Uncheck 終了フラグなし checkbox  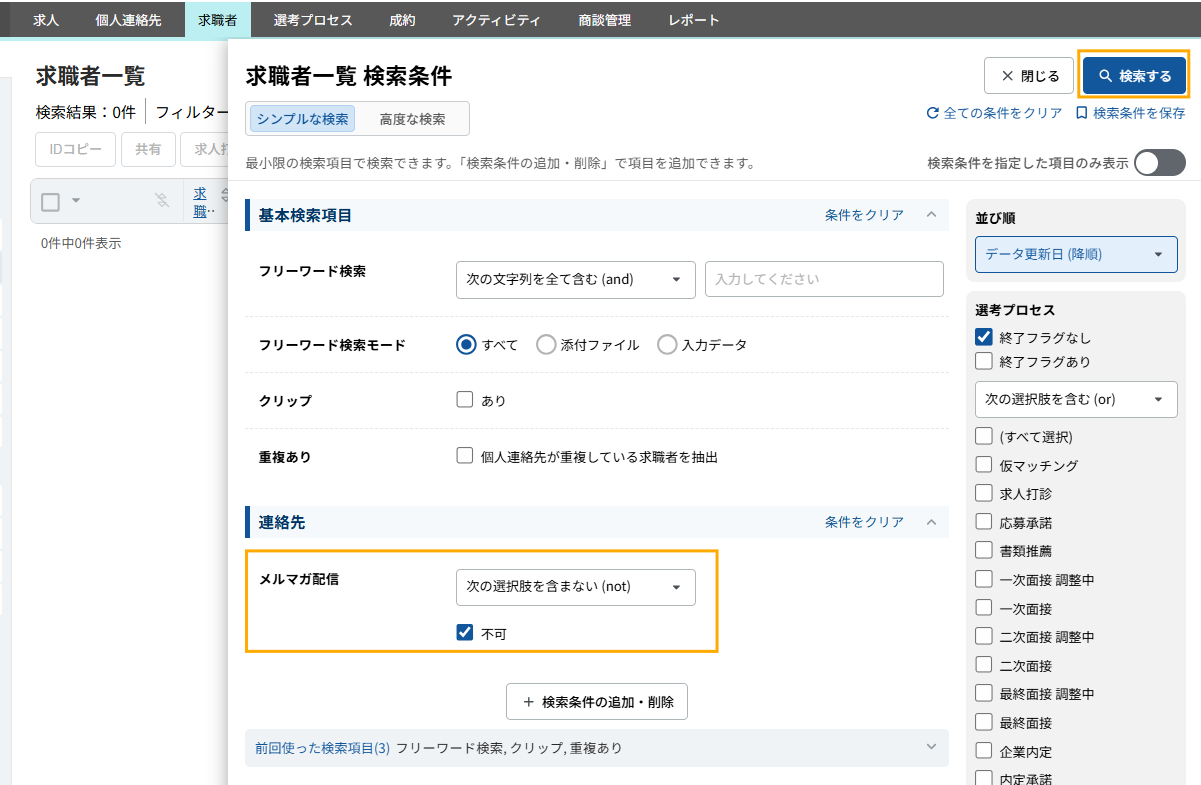(x=984, y=338)
